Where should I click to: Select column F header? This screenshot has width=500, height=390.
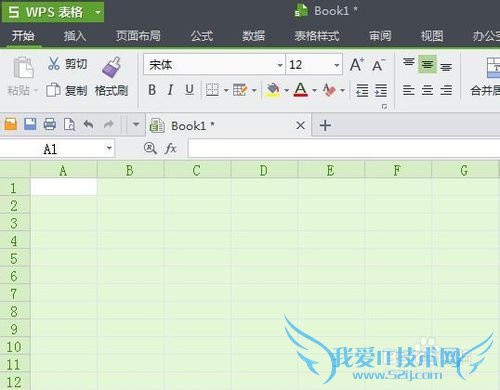click(398, 170)
